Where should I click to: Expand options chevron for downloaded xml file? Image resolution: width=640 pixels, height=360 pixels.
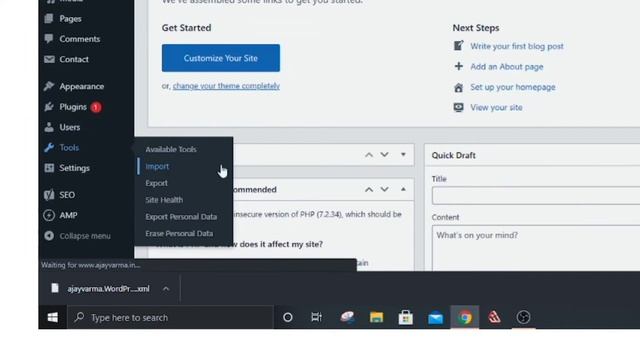166,289
